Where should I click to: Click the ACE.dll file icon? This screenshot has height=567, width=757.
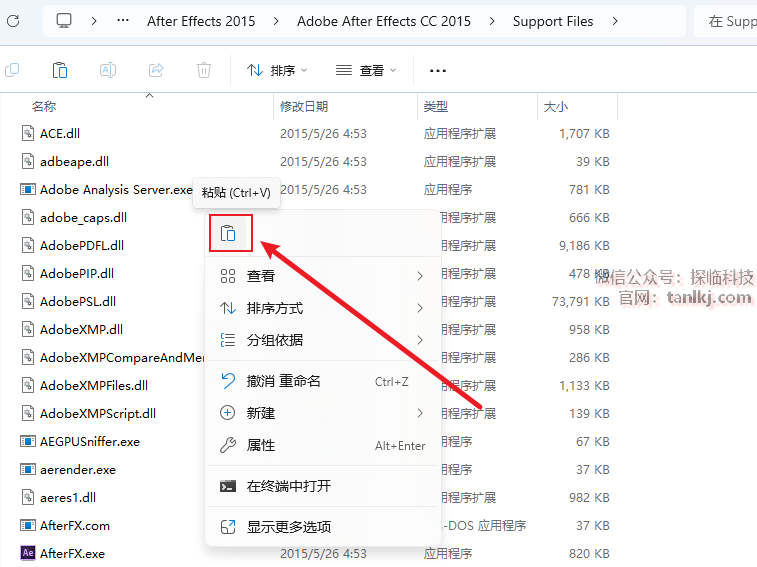coord(28,133)
